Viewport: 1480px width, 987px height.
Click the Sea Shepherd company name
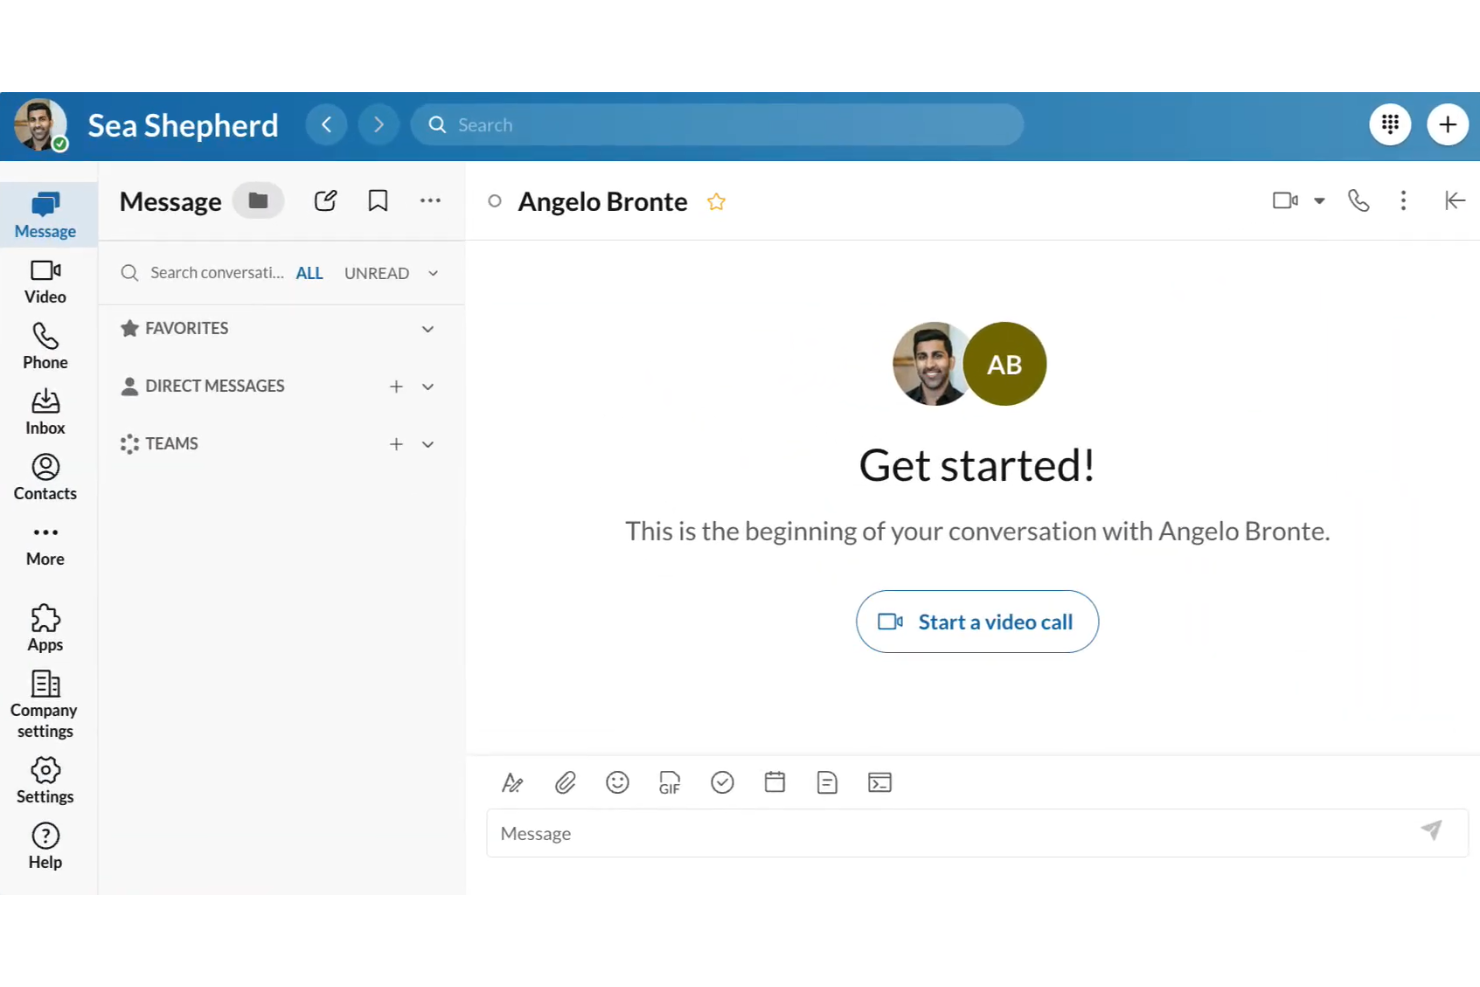(x=183, y=126)
